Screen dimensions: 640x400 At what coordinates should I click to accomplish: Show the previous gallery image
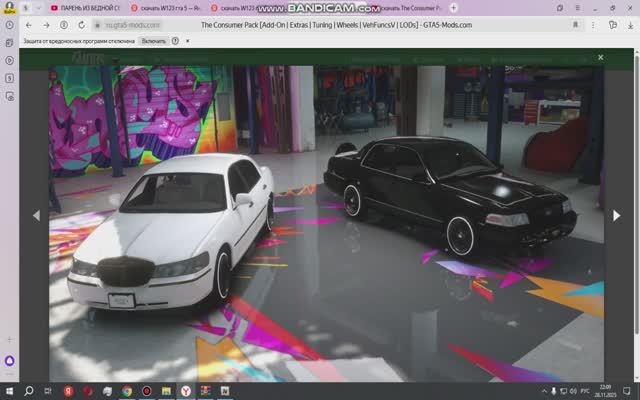click(x=36, y=216)
